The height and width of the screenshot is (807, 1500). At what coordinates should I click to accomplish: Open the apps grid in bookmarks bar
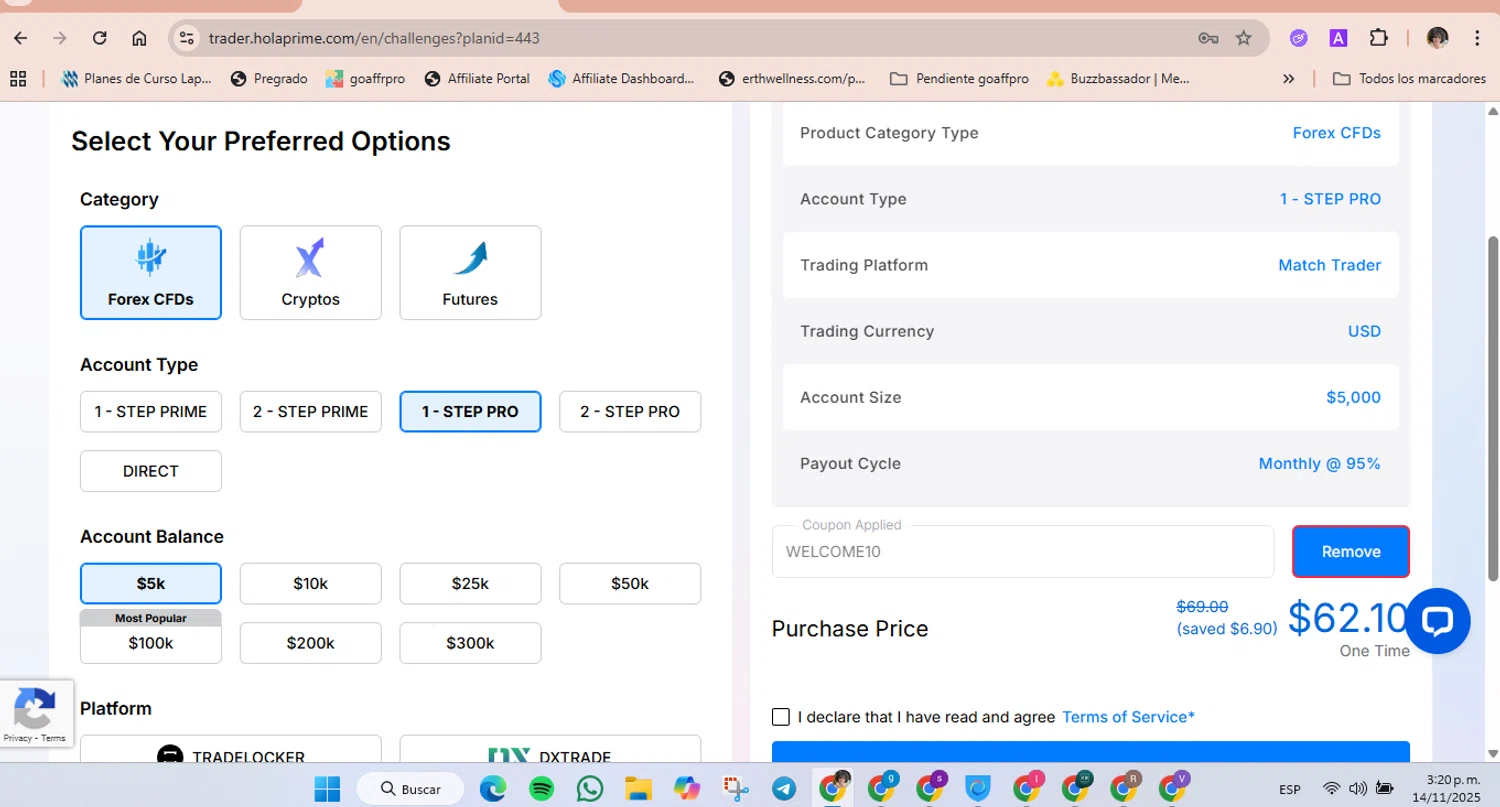(18, 78)
